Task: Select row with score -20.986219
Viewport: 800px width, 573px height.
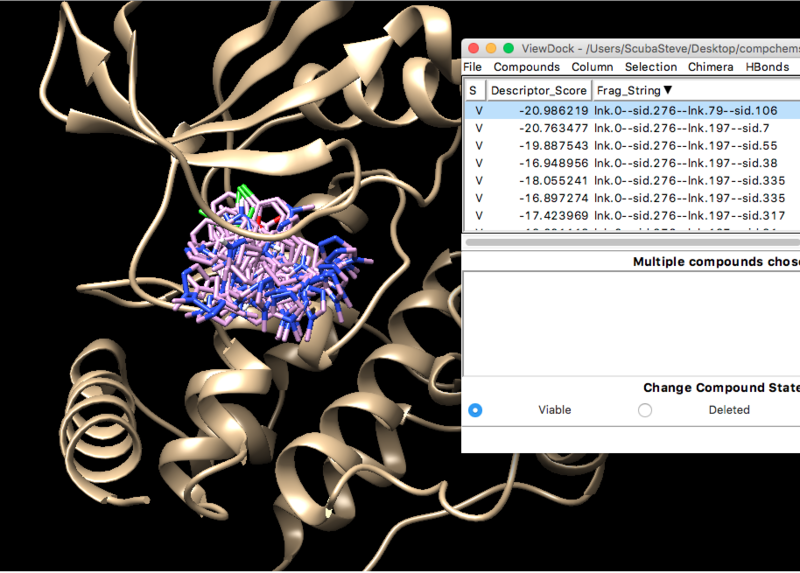Action: tap(632, 111)
